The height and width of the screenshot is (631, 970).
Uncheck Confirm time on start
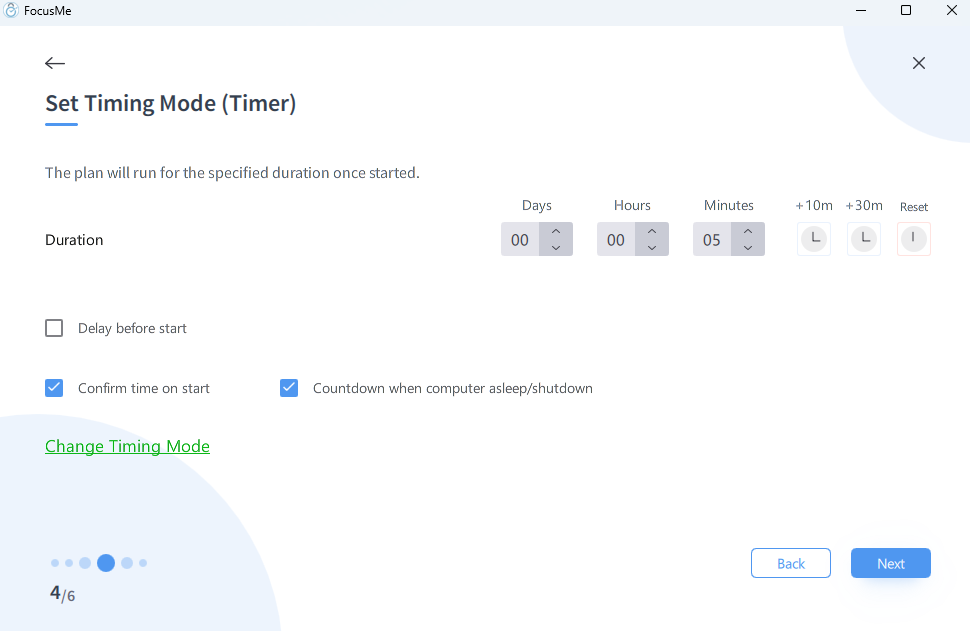tap(54, 388)
